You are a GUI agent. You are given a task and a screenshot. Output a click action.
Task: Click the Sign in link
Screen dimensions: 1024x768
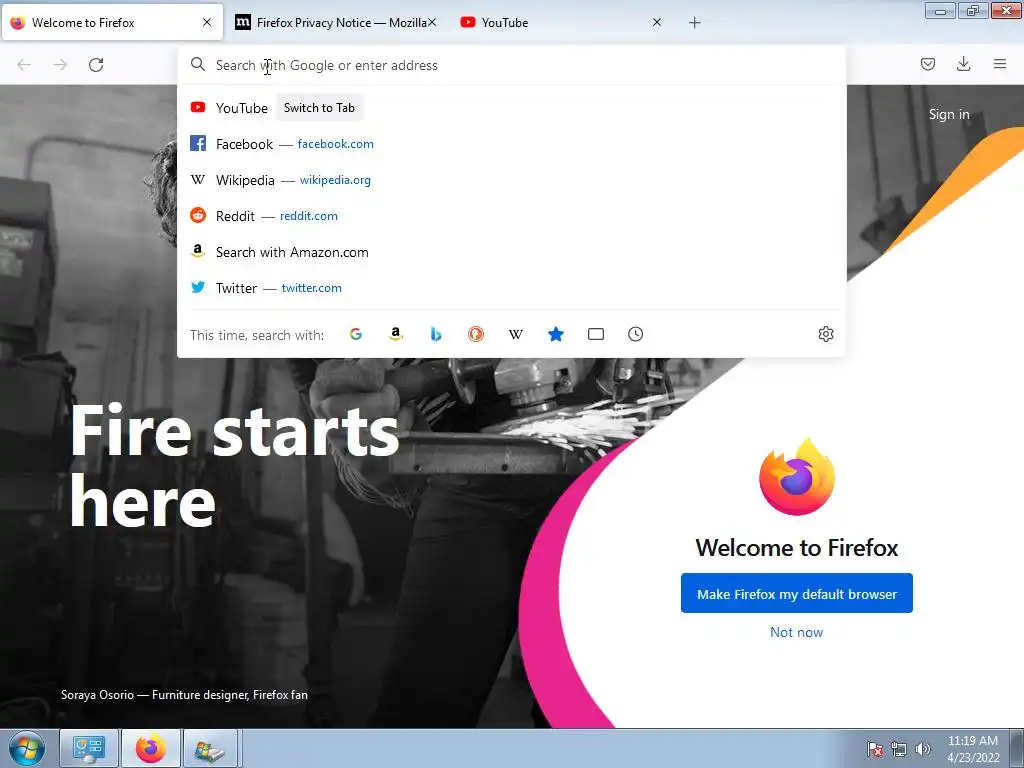tap(949, 114)
